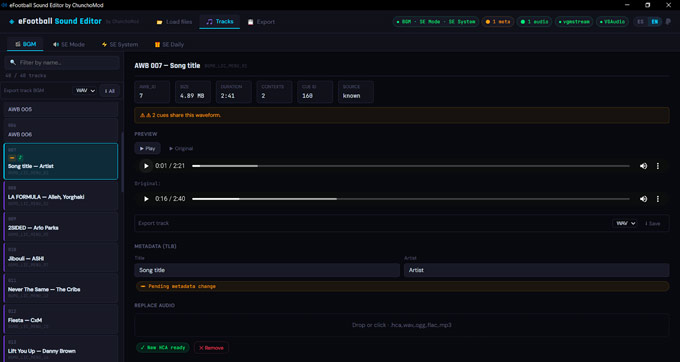The image size is (680, 362).
Task: Click the export All tracks button
Action: 110,91
